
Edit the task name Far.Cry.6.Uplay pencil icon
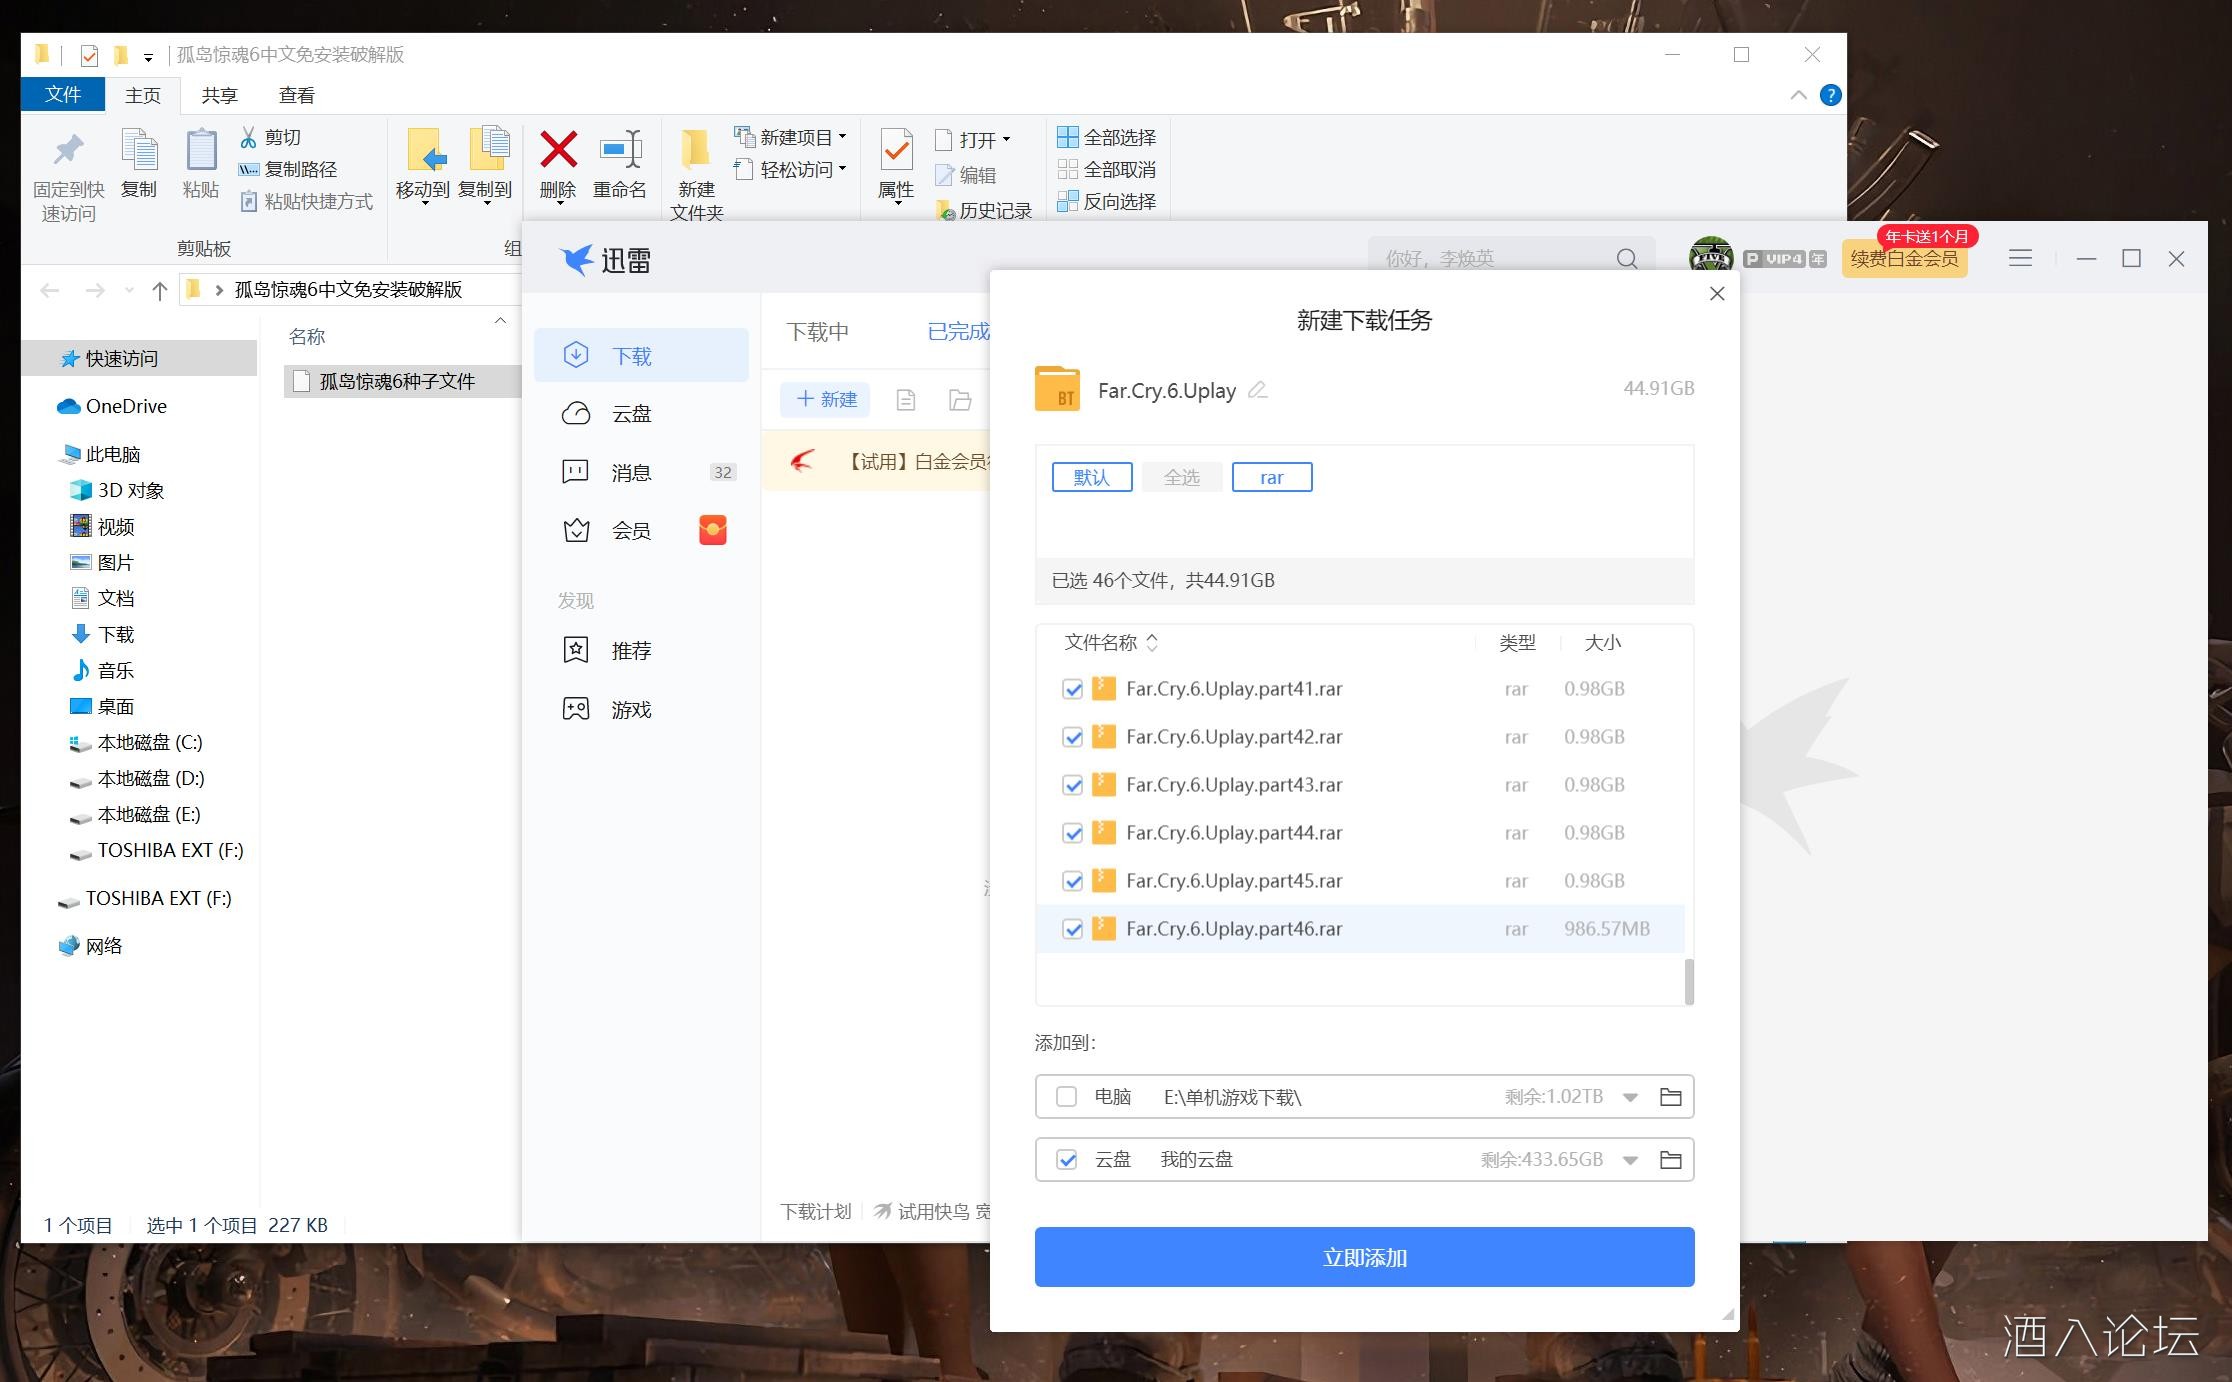point(1258,390)
